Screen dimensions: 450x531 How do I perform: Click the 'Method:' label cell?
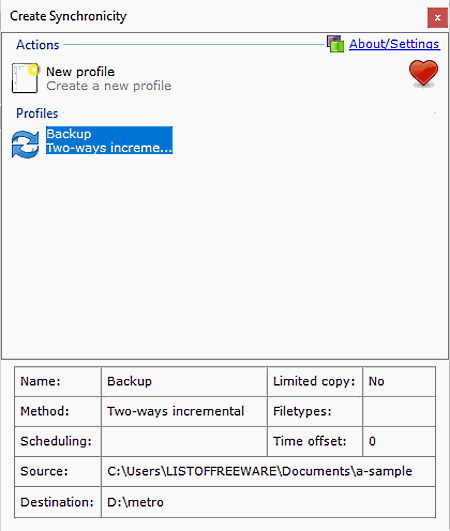point(58,411)
